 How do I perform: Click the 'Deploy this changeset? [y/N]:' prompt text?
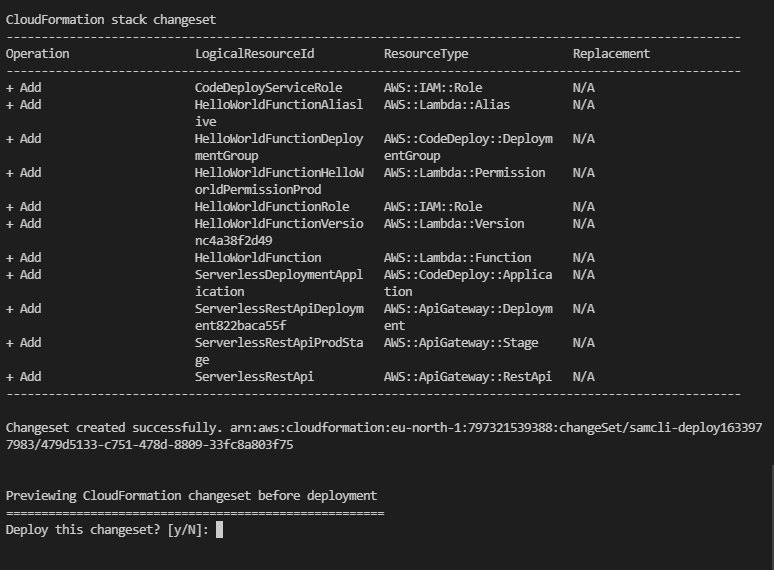(107, 530)
